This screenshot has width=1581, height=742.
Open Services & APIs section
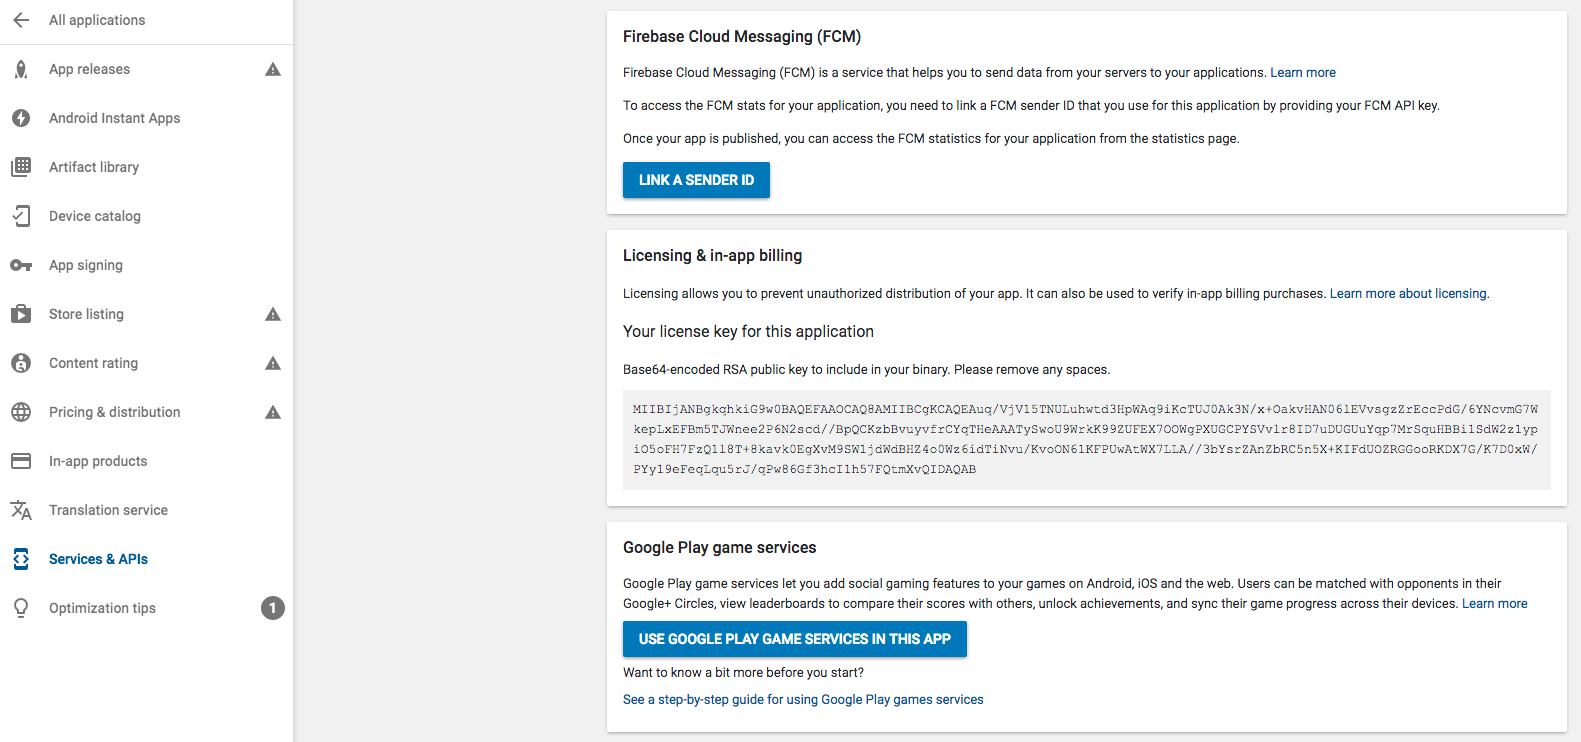click(98, 559)
